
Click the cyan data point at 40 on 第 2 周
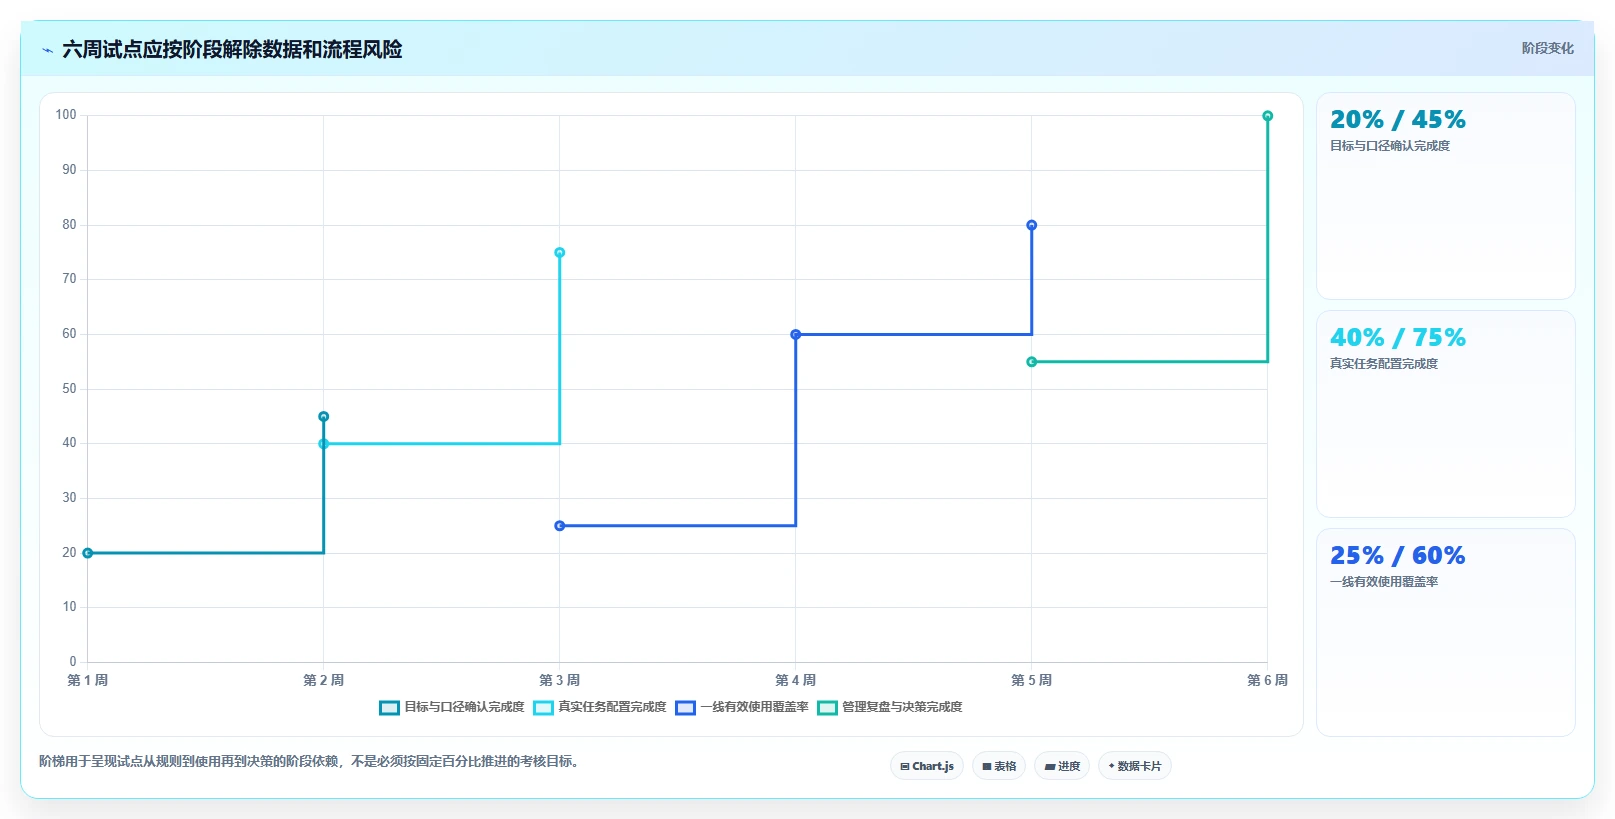point(323,444)
